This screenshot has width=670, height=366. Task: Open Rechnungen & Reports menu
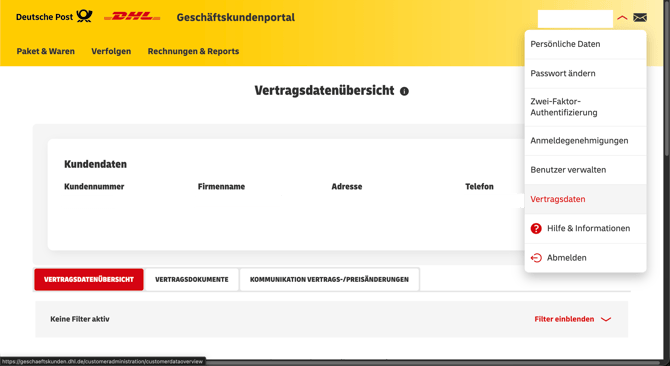click(x=193, y=51)
